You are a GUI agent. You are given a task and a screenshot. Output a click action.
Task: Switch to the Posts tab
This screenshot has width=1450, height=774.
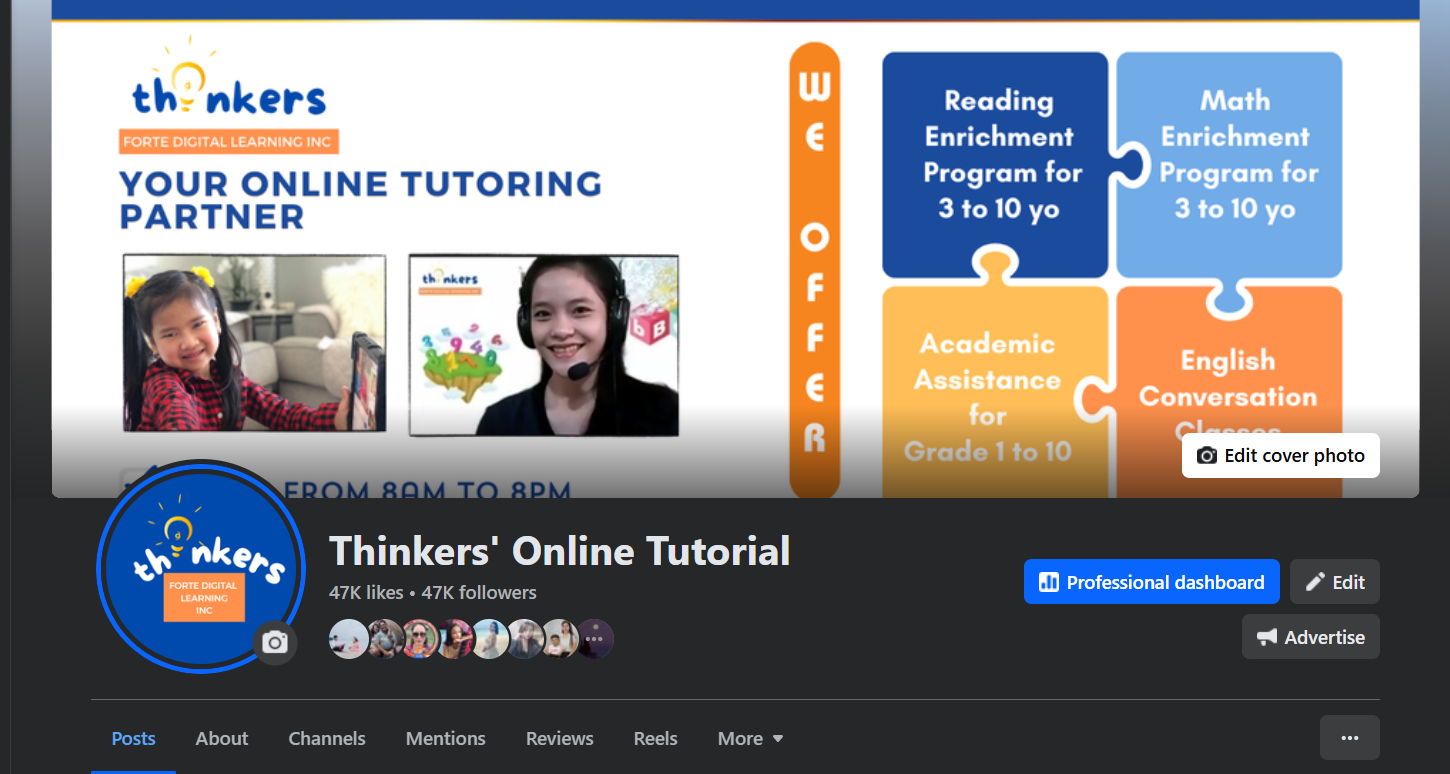point(133,739)
